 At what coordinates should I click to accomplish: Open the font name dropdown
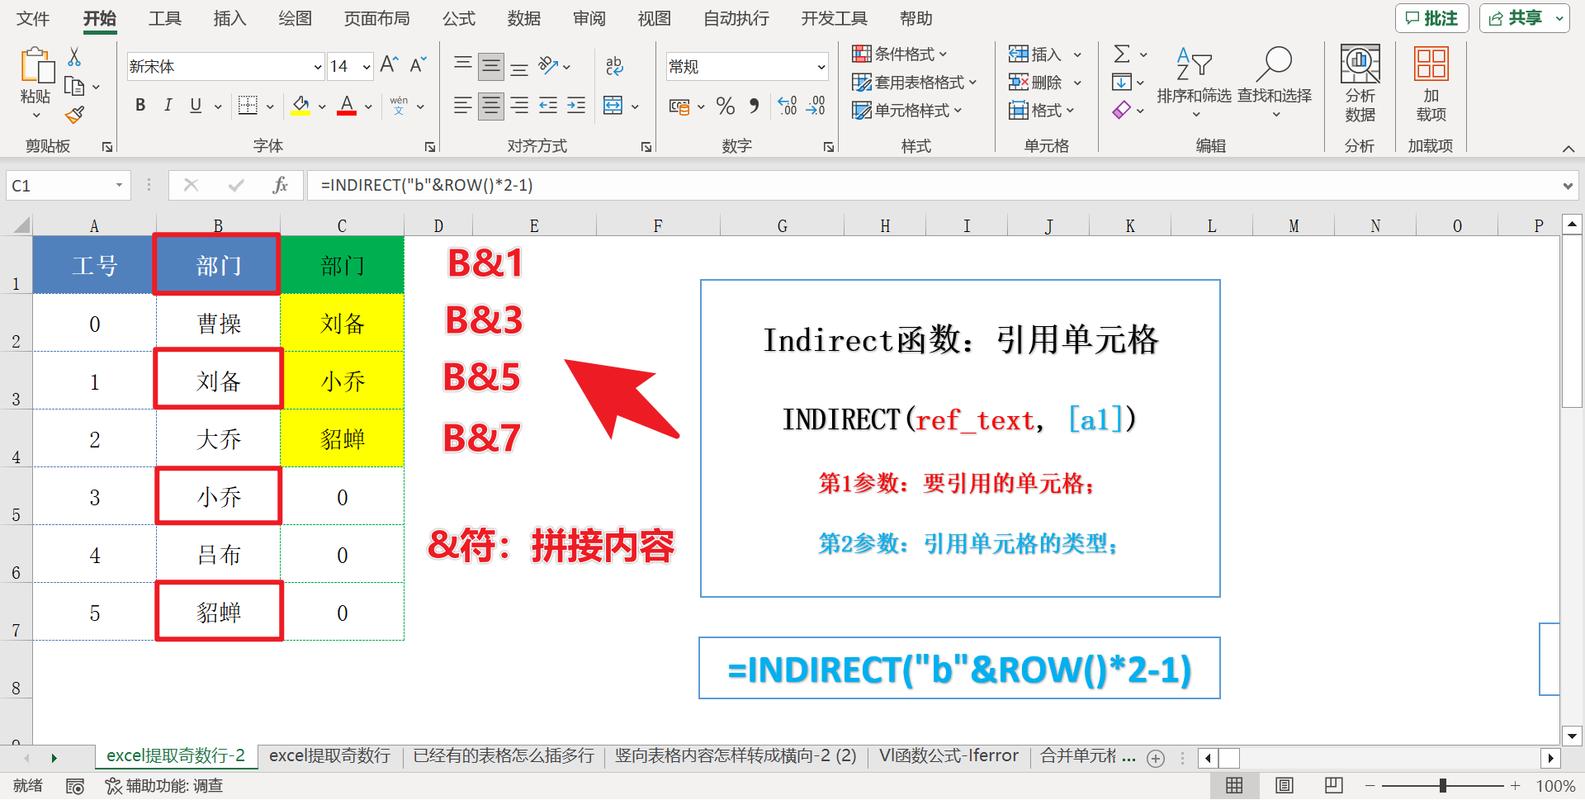pyautogui.click(x=318, y=67)
